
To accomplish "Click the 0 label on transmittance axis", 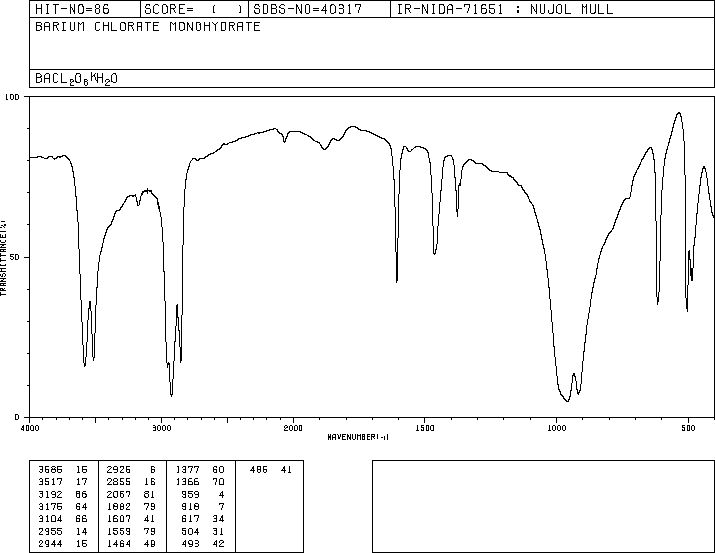I will tap(17, 417).
